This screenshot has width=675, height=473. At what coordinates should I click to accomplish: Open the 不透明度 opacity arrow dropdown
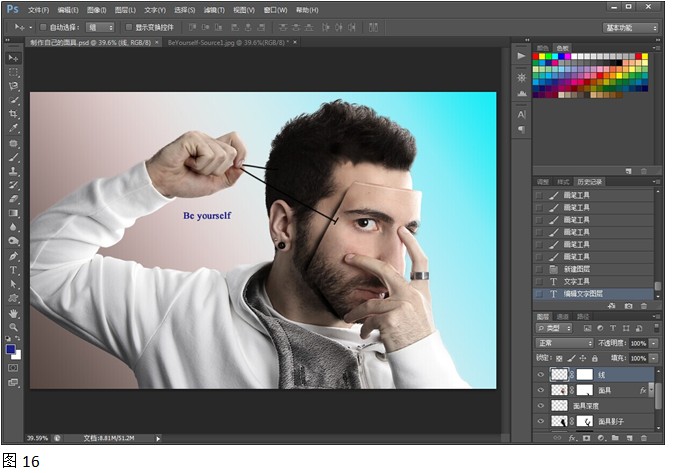point(654,343)
